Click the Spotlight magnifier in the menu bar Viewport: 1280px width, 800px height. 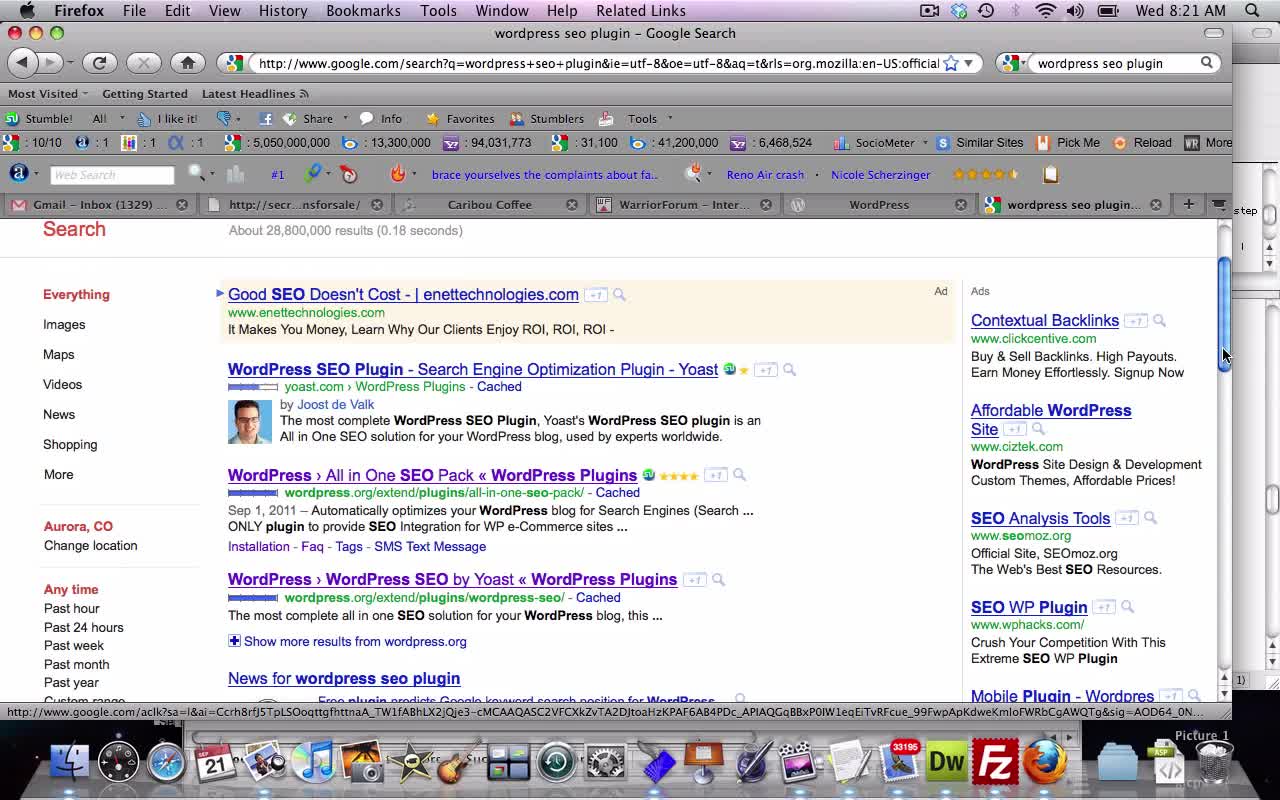tap(1252, 10)
